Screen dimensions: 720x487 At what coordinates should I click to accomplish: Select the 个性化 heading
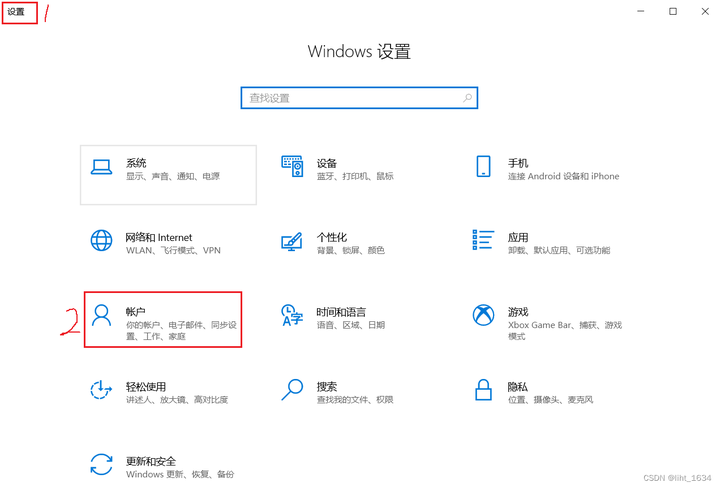pos(332,237)
